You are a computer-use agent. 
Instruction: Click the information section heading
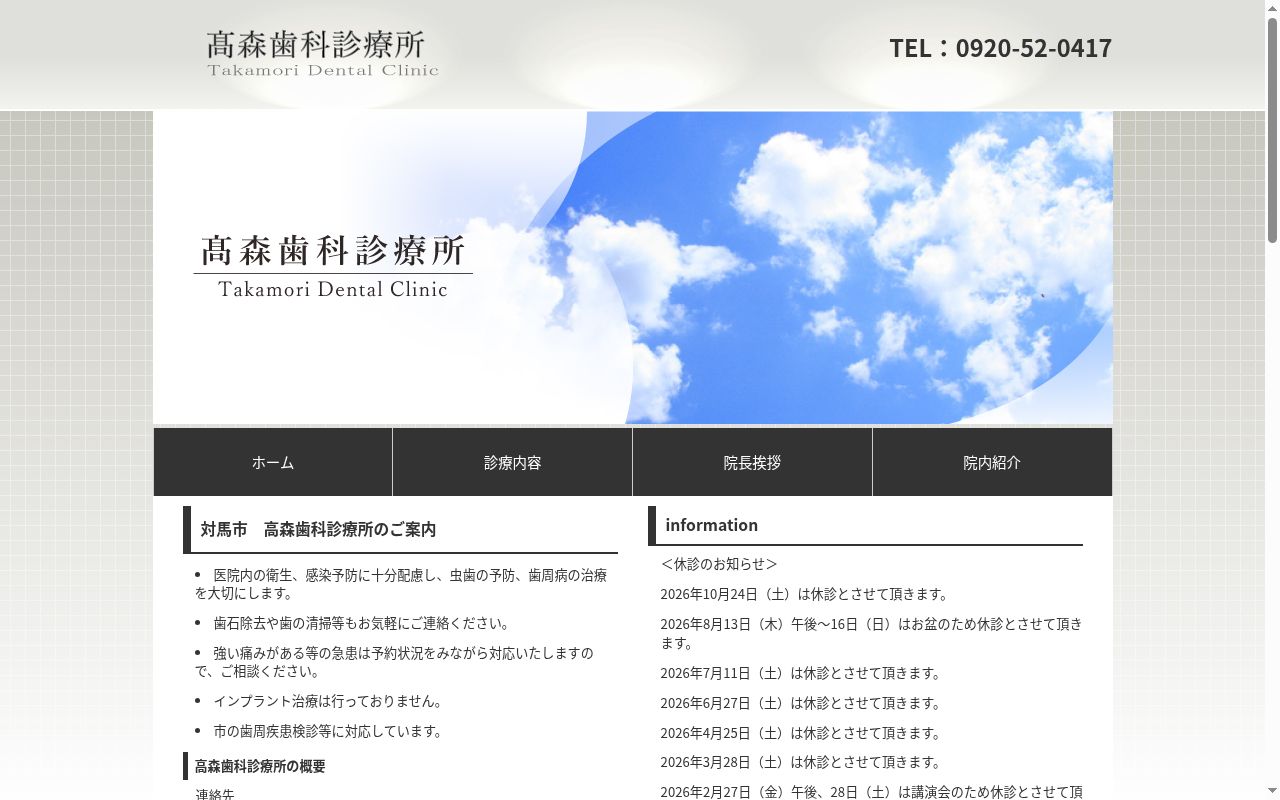(x=865, y=525)
